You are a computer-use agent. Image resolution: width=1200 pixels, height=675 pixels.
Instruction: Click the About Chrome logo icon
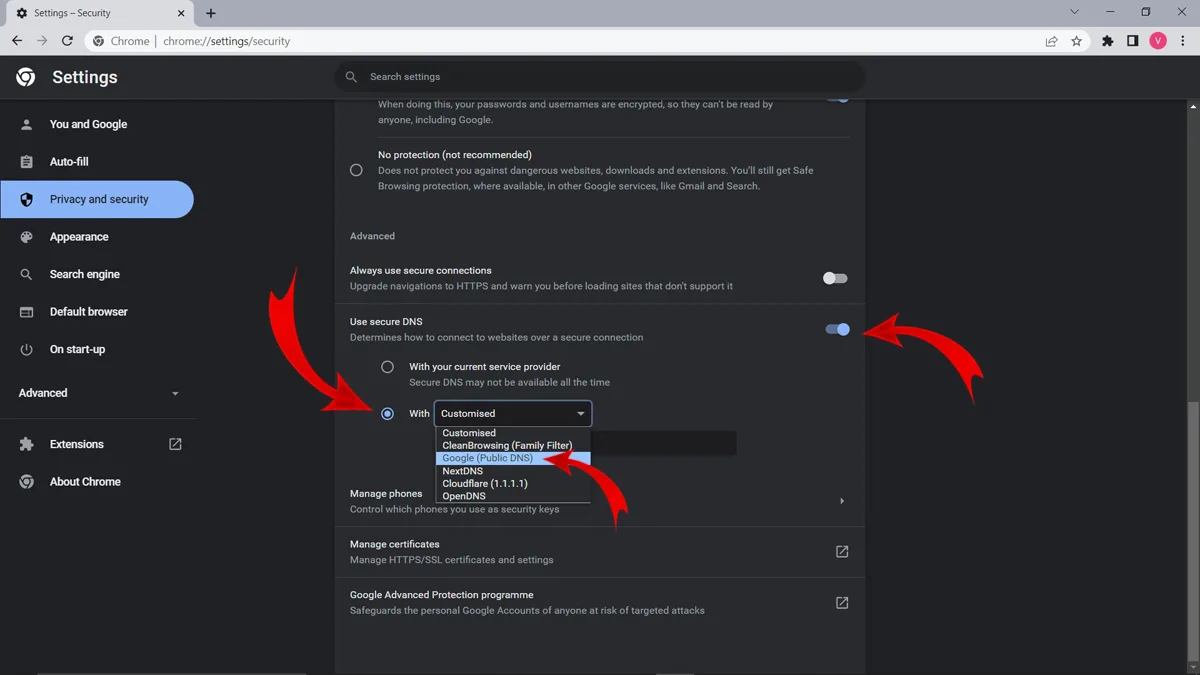[27, 481]
